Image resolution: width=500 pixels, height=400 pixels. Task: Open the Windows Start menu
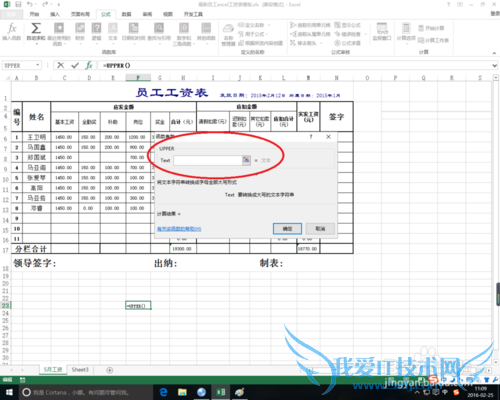tap(9, 392)
